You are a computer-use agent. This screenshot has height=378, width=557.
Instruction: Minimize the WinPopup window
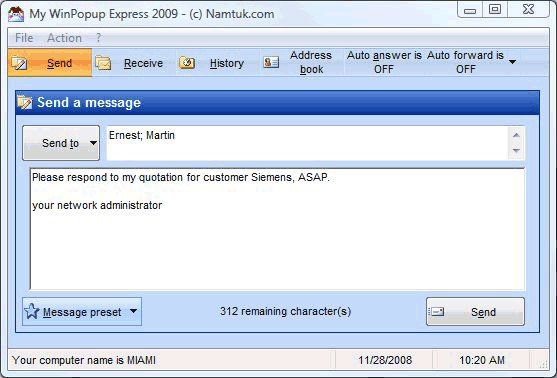tap(470, 10)
